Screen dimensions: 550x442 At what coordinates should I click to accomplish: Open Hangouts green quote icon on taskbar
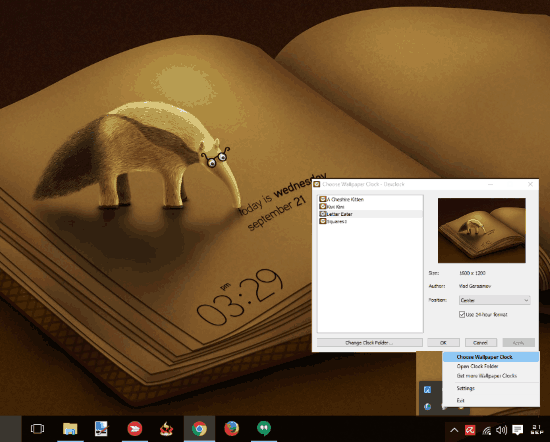click(x=264, y=429)
